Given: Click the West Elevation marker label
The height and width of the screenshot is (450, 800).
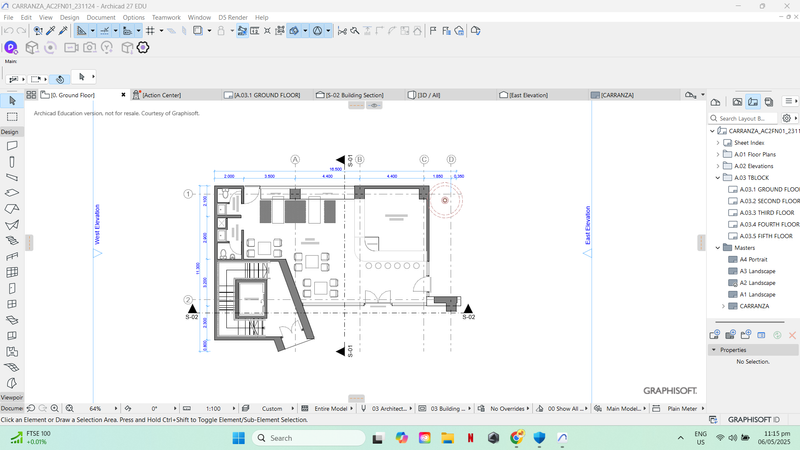Looking at the screenshot, I should coord(98,225).
